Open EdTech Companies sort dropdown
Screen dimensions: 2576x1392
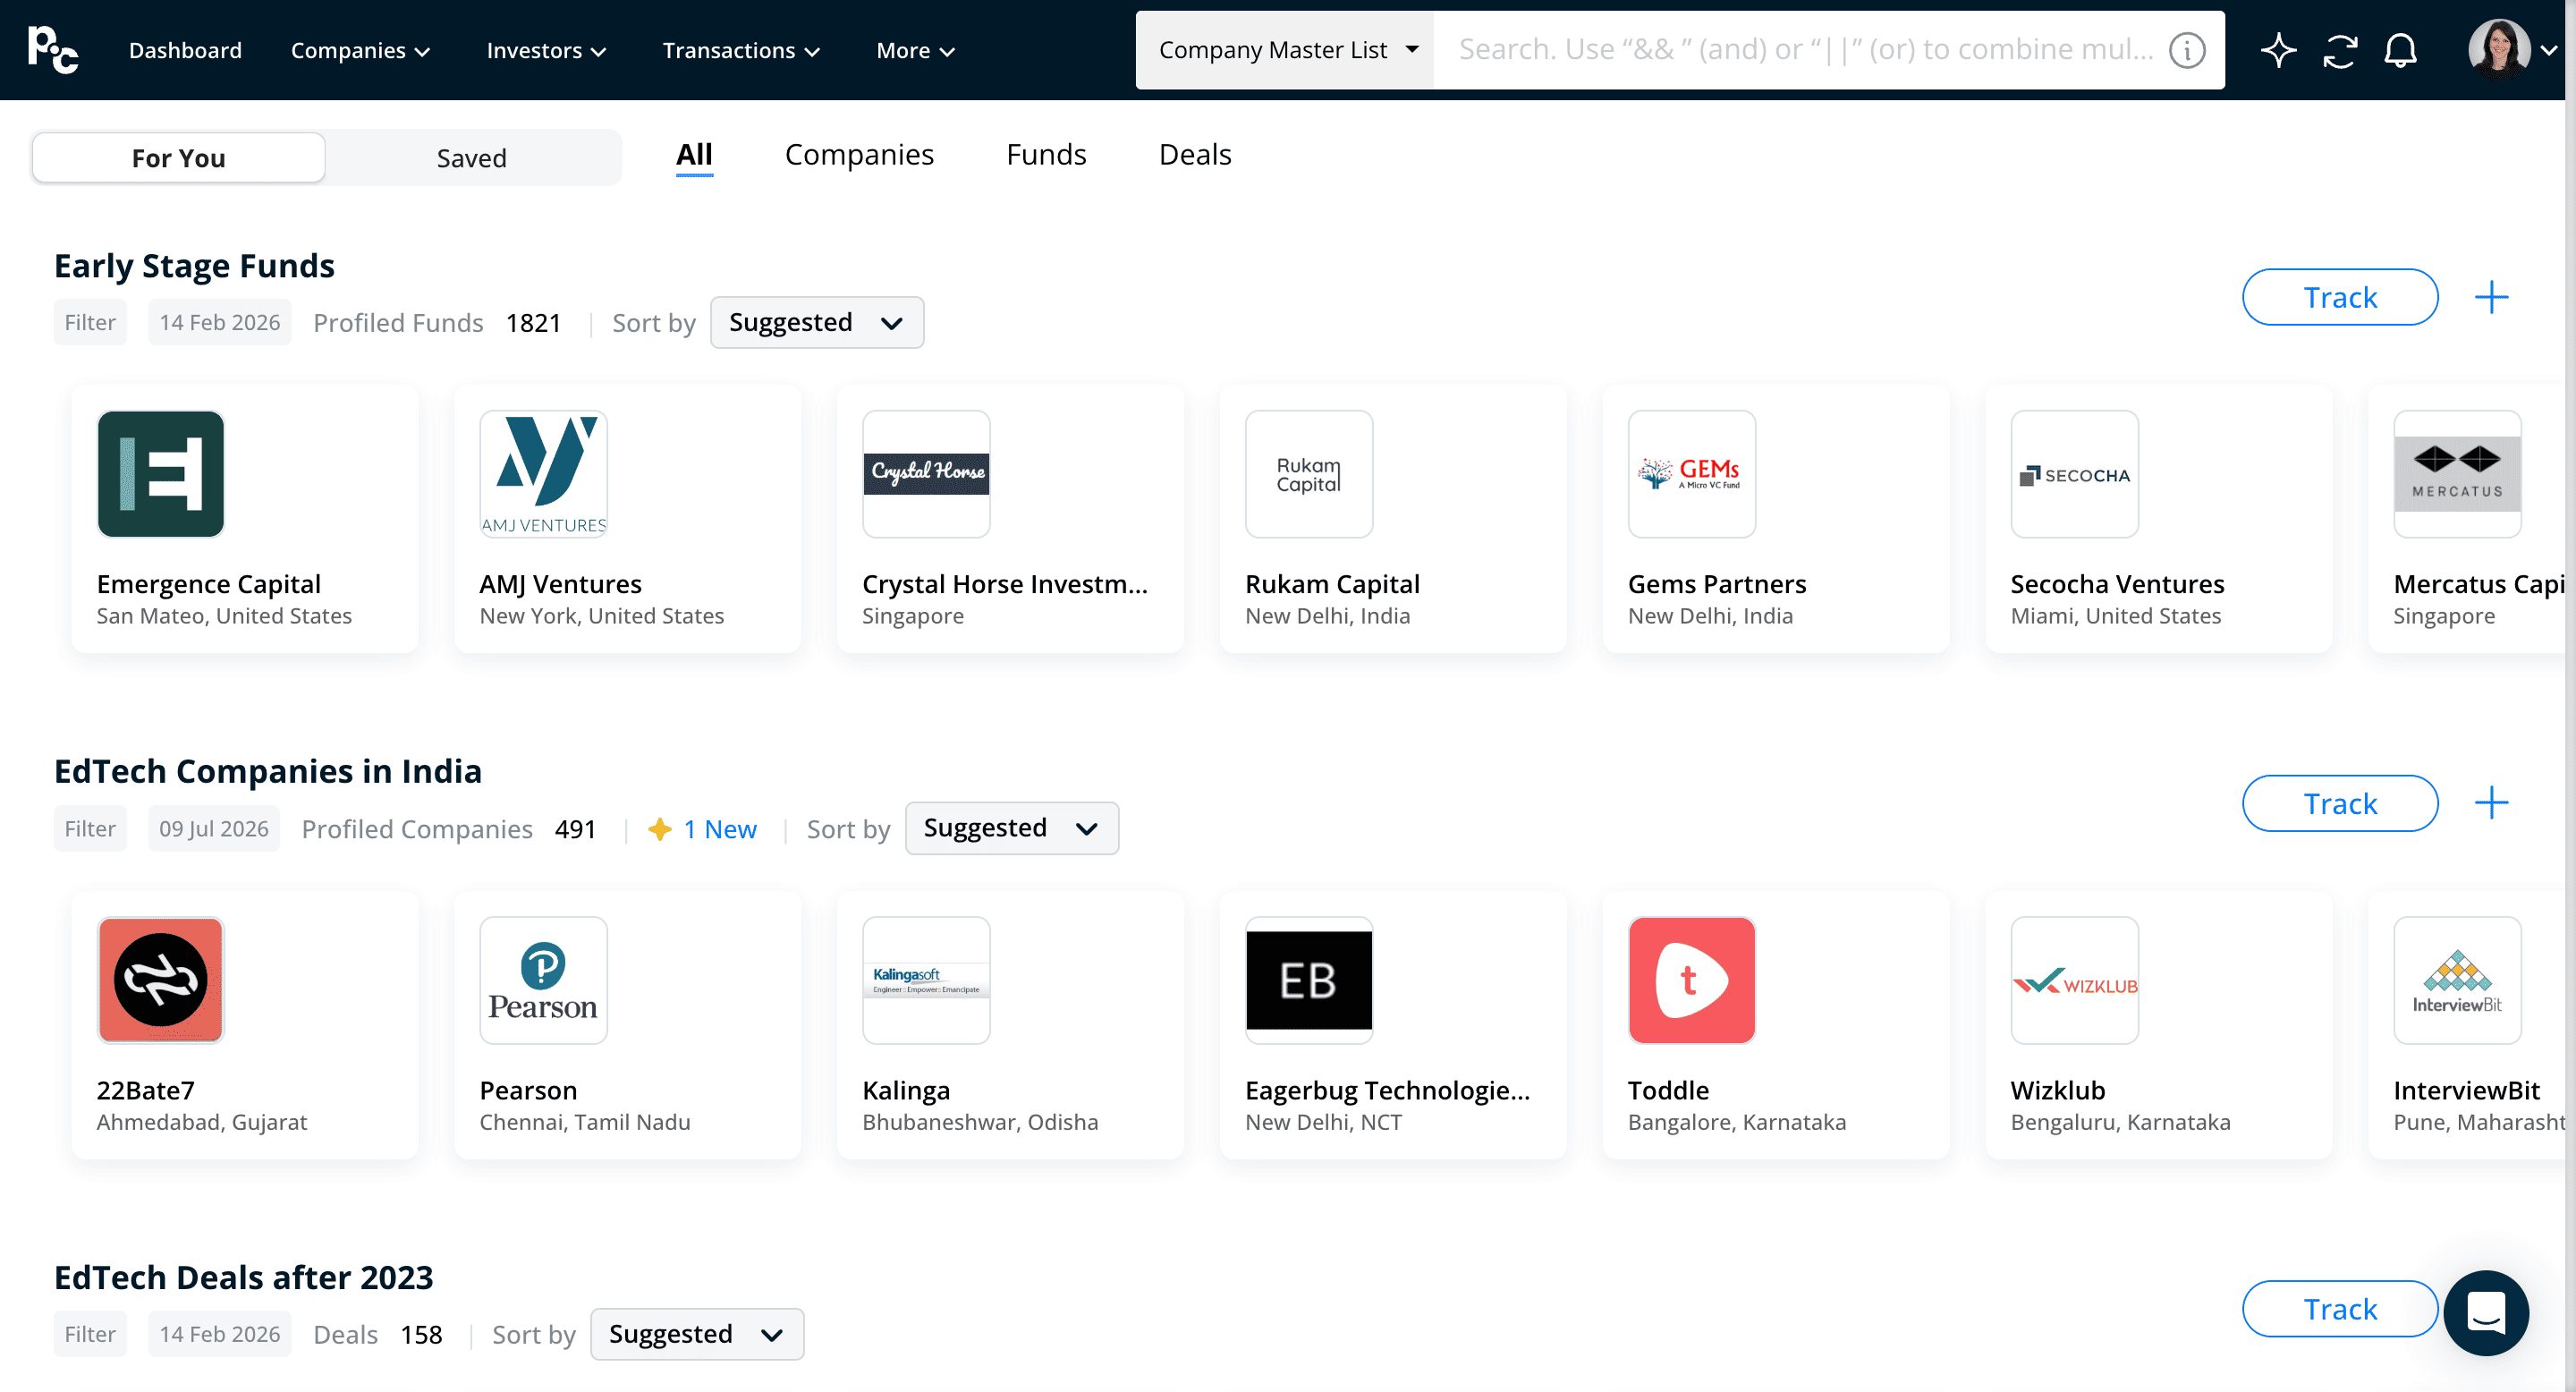coord(1012,828)
